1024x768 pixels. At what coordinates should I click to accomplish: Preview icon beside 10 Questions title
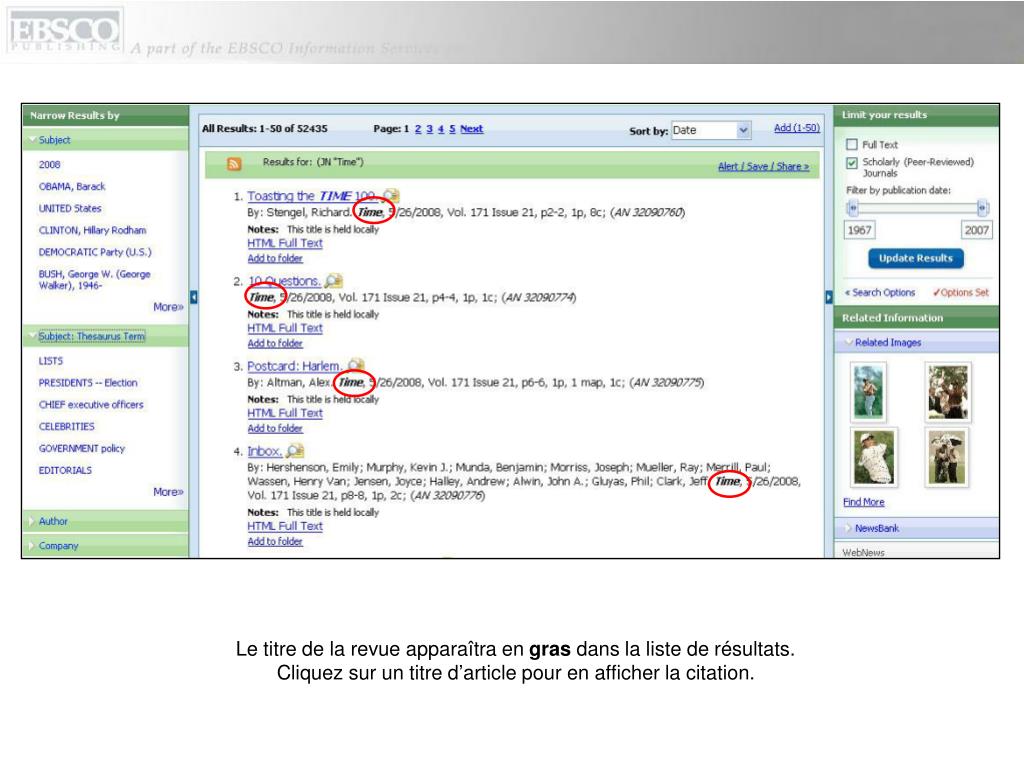coord(334,281)
